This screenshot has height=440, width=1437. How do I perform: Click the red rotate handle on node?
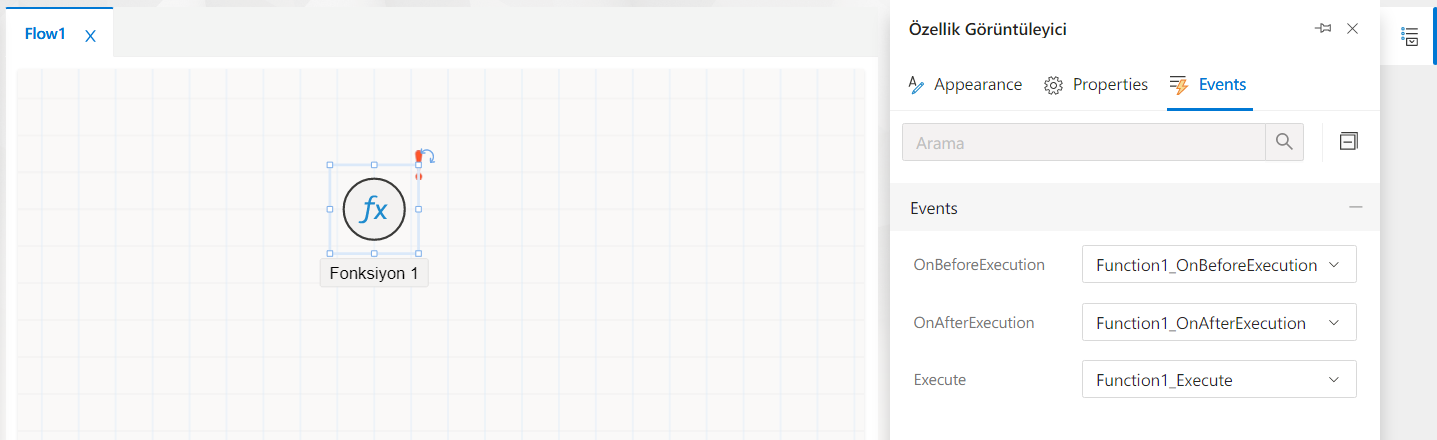pos(423,157)
